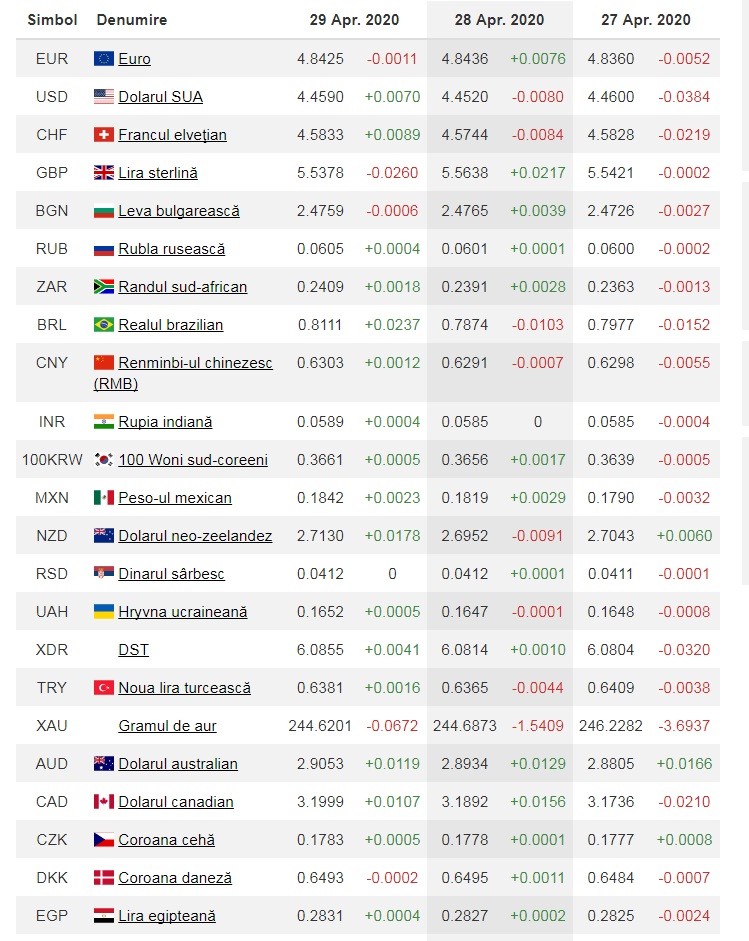Click the South Korean flag icon
The width and height of the screenshot is (749, 941).
pos(104,460)
